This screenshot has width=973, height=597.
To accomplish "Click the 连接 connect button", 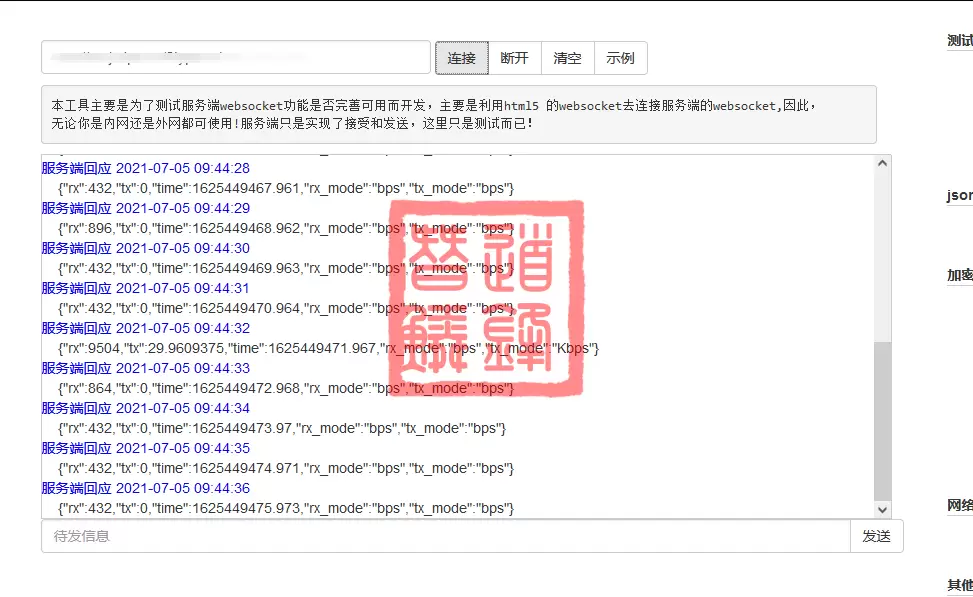I will pos(462,58).
